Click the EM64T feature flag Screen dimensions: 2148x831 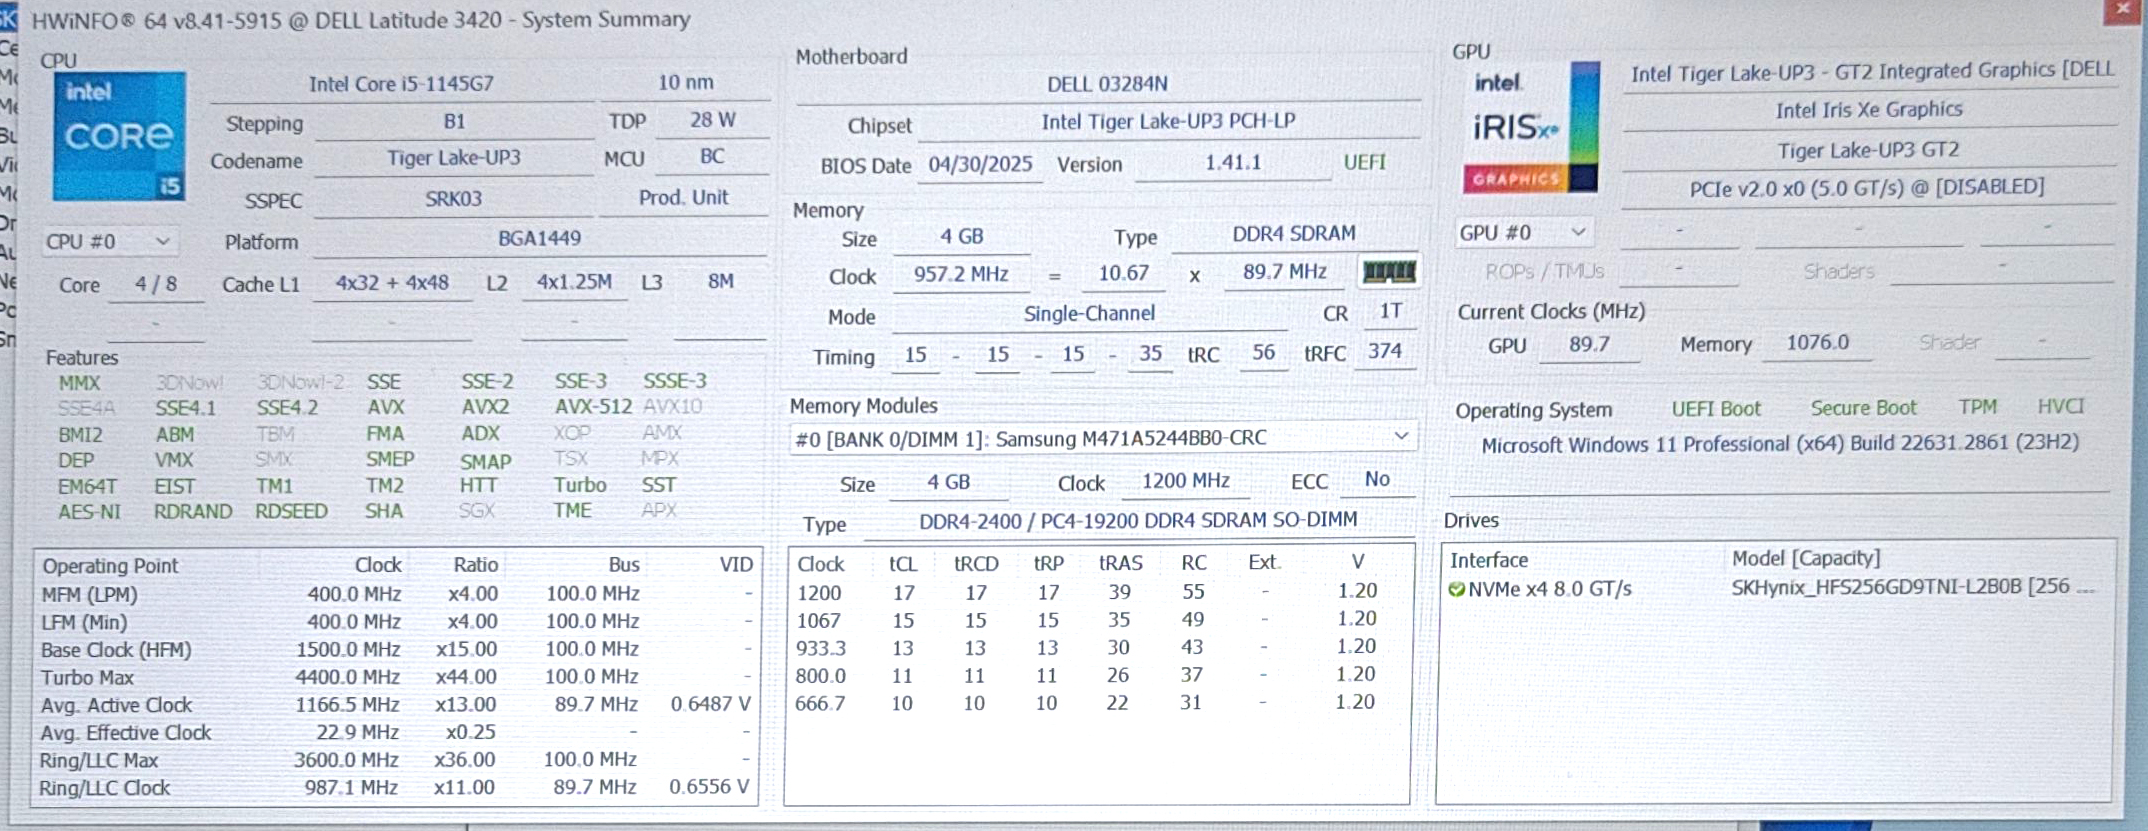87,487
